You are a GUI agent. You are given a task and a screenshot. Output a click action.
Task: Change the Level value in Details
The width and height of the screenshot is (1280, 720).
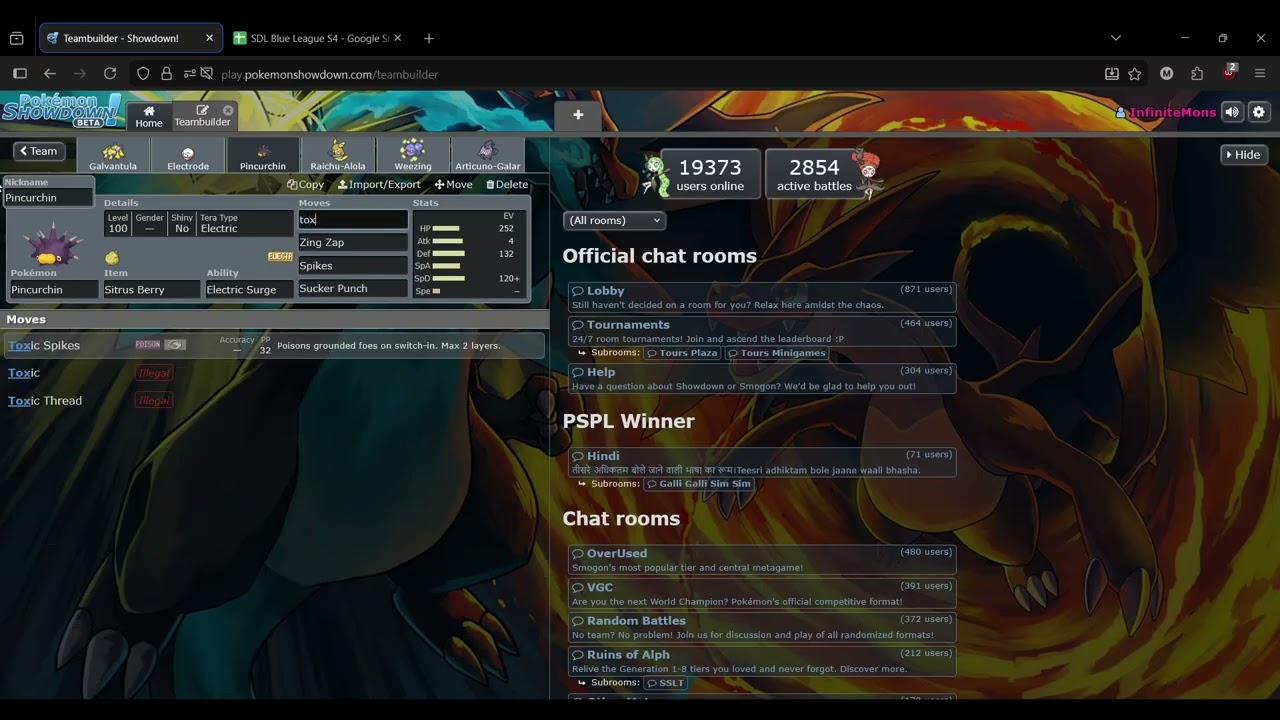[118, 223]
